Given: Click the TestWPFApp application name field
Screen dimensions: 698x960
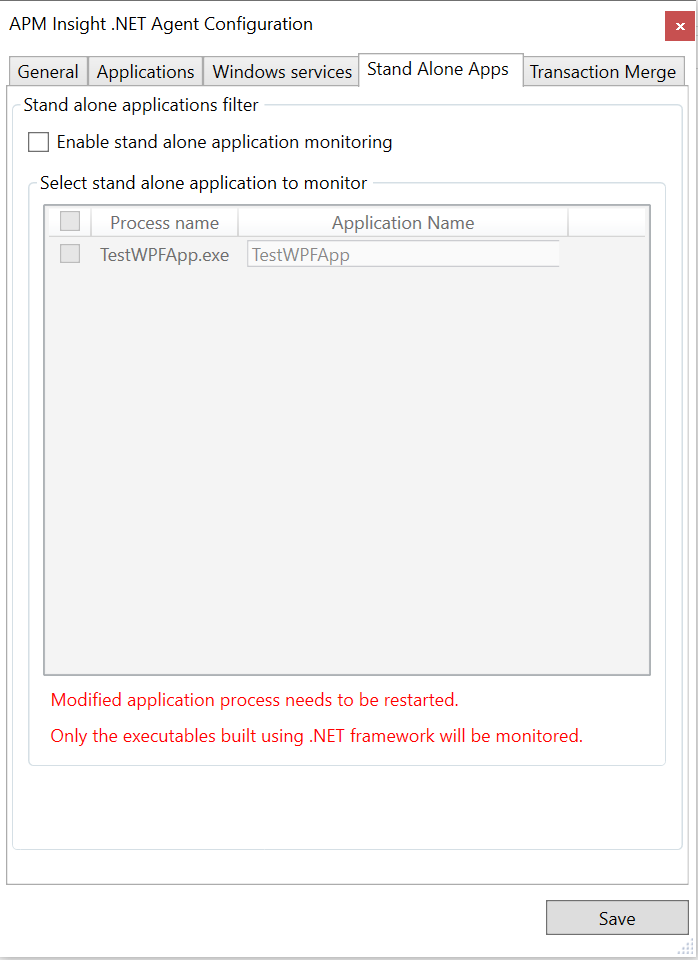Looking at the screenshot, I should click(402, 254).
